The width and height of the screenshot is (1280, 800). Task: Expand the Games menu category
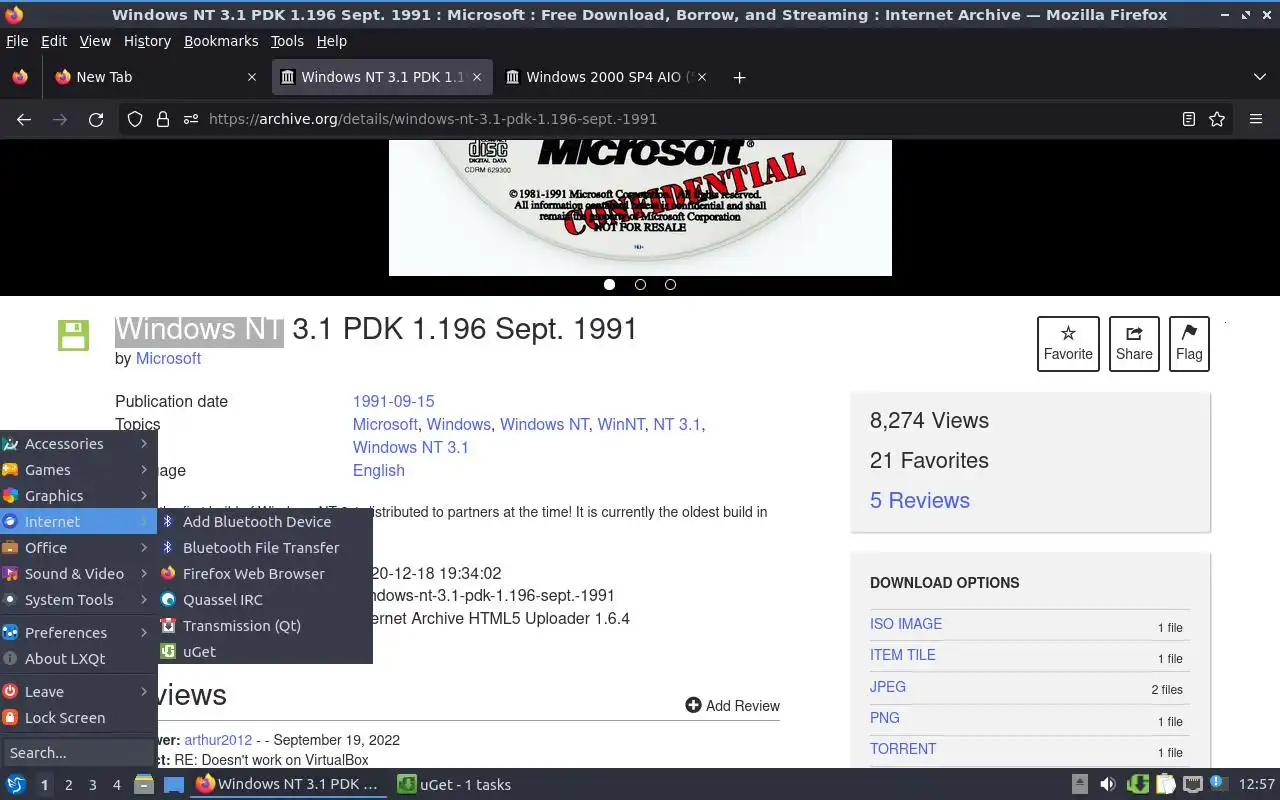[x=78, y=470]
